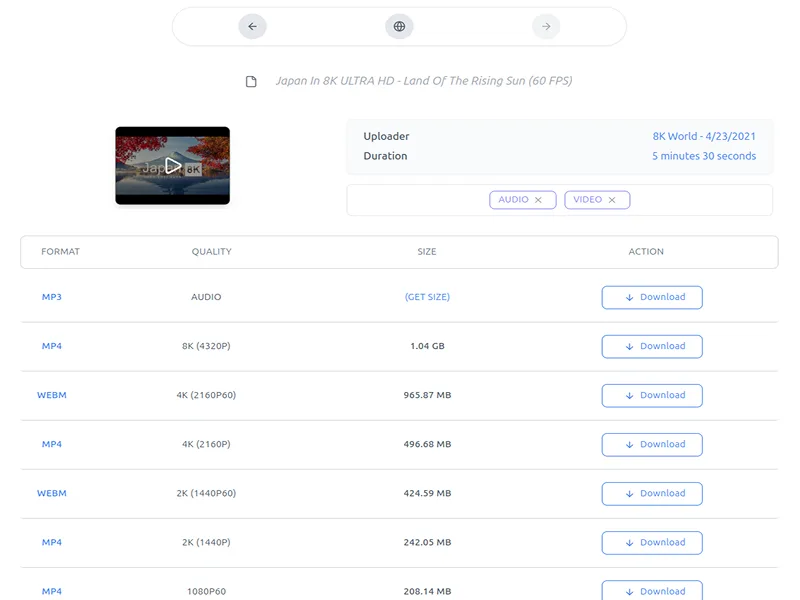Click the forward arrow navigation icon
The width and height of the screenshot is (800, 600).
(545, 27)
